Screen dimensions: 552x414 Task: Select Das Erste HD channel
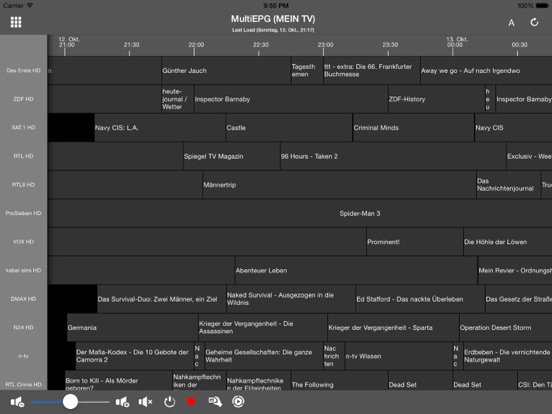[x=24, y=70]
